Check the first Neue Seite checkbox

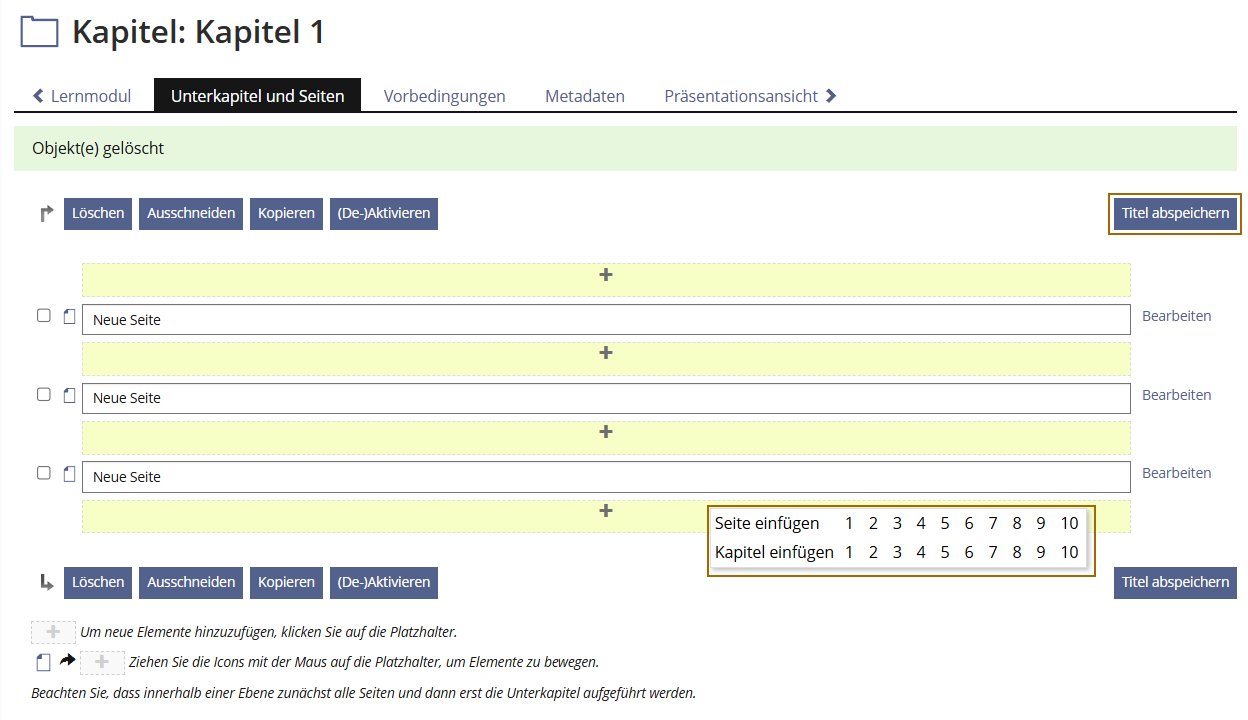(x=44, y=316)
